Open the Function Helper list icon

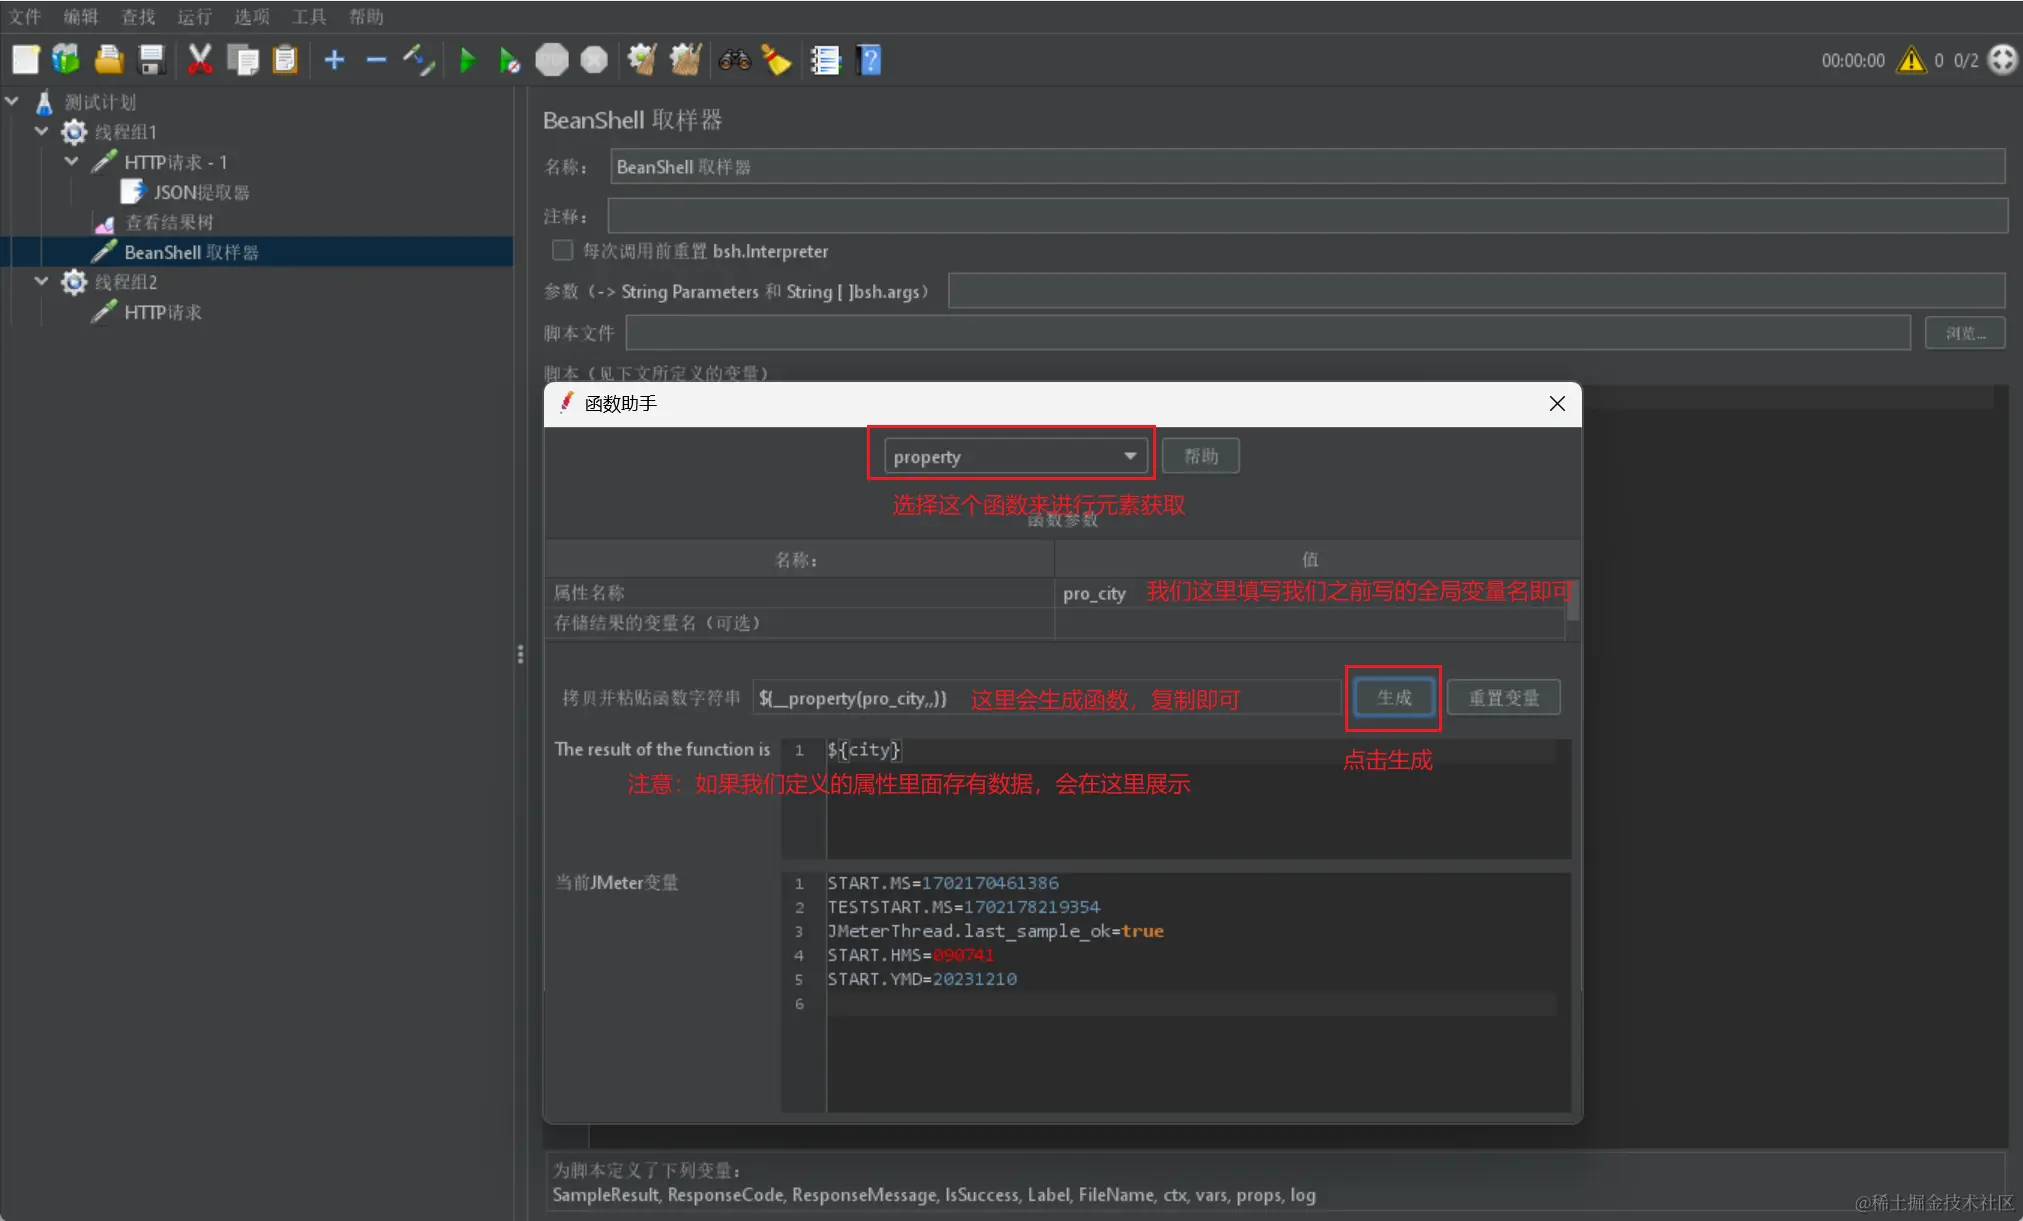coord(825,61)
